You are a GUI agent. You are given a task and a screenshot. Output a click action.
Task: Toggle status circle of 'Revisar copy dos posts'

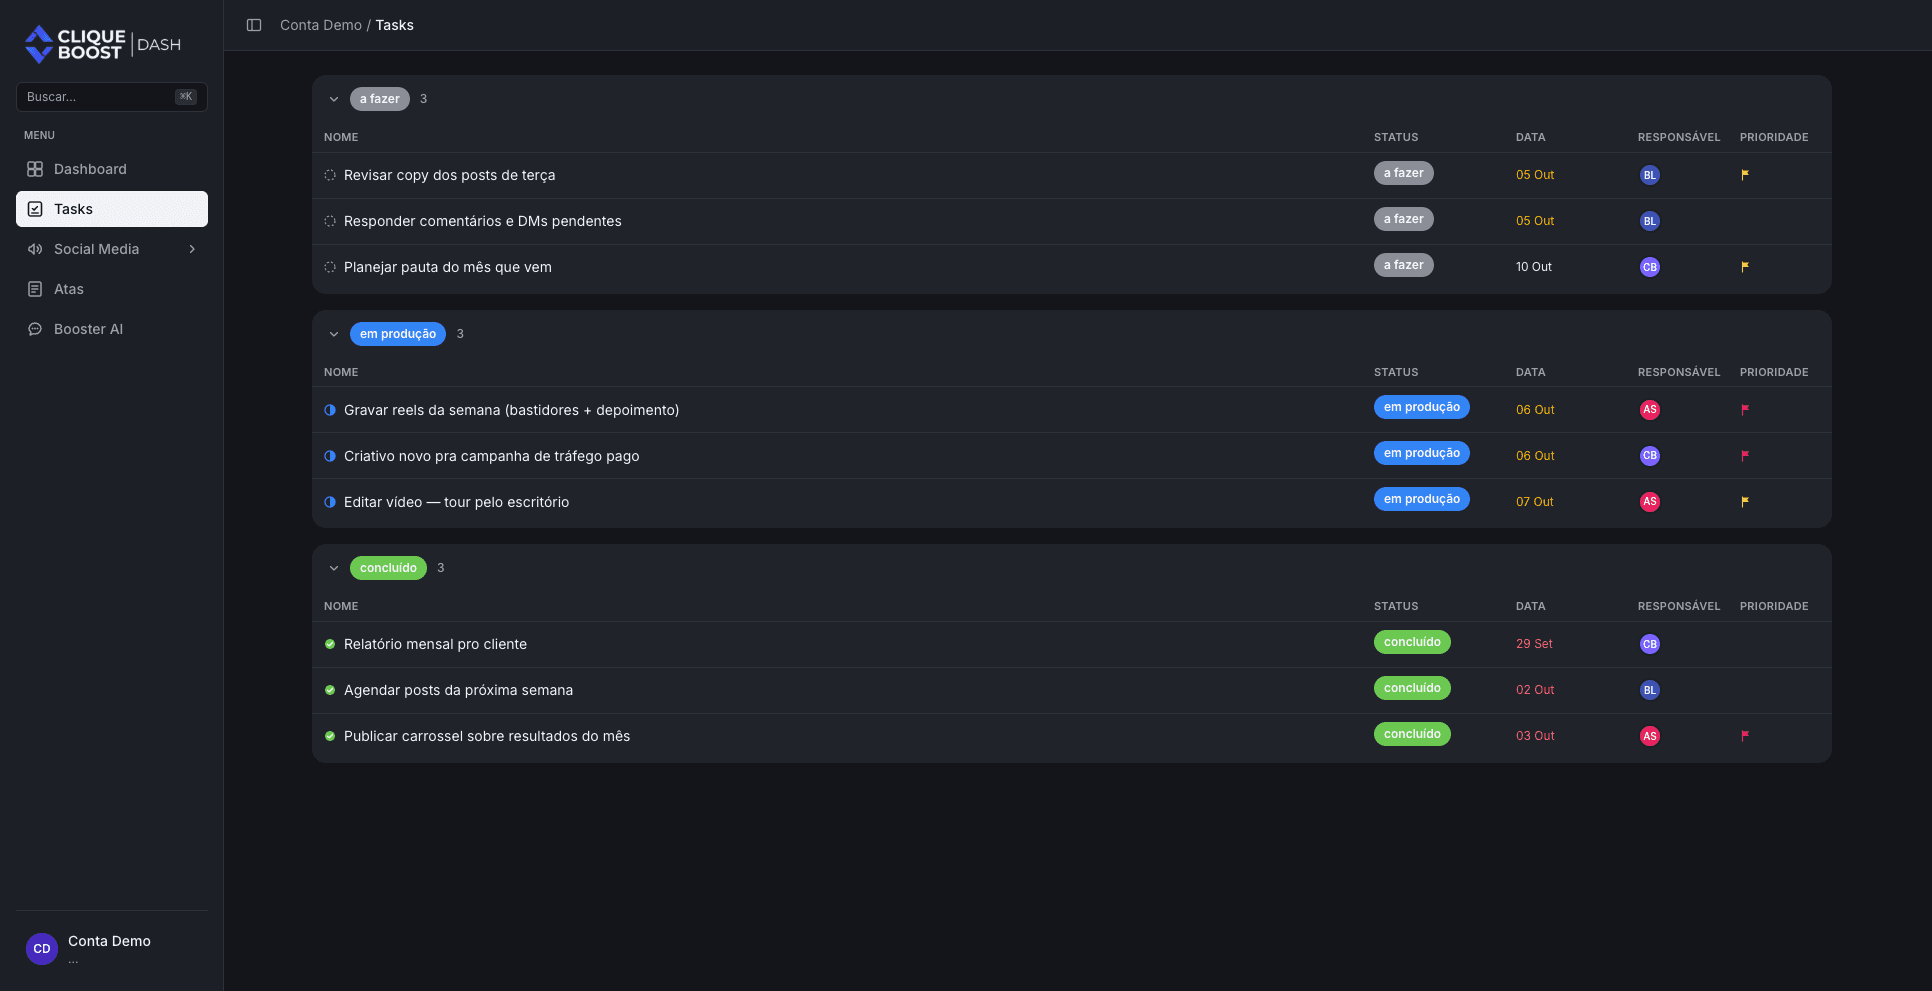[x=330, y=175]
